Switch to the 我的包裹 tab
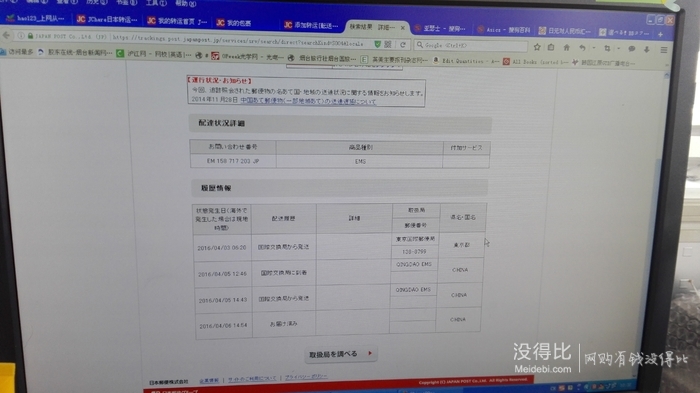700x393 pixels. (x=234, y=23)
